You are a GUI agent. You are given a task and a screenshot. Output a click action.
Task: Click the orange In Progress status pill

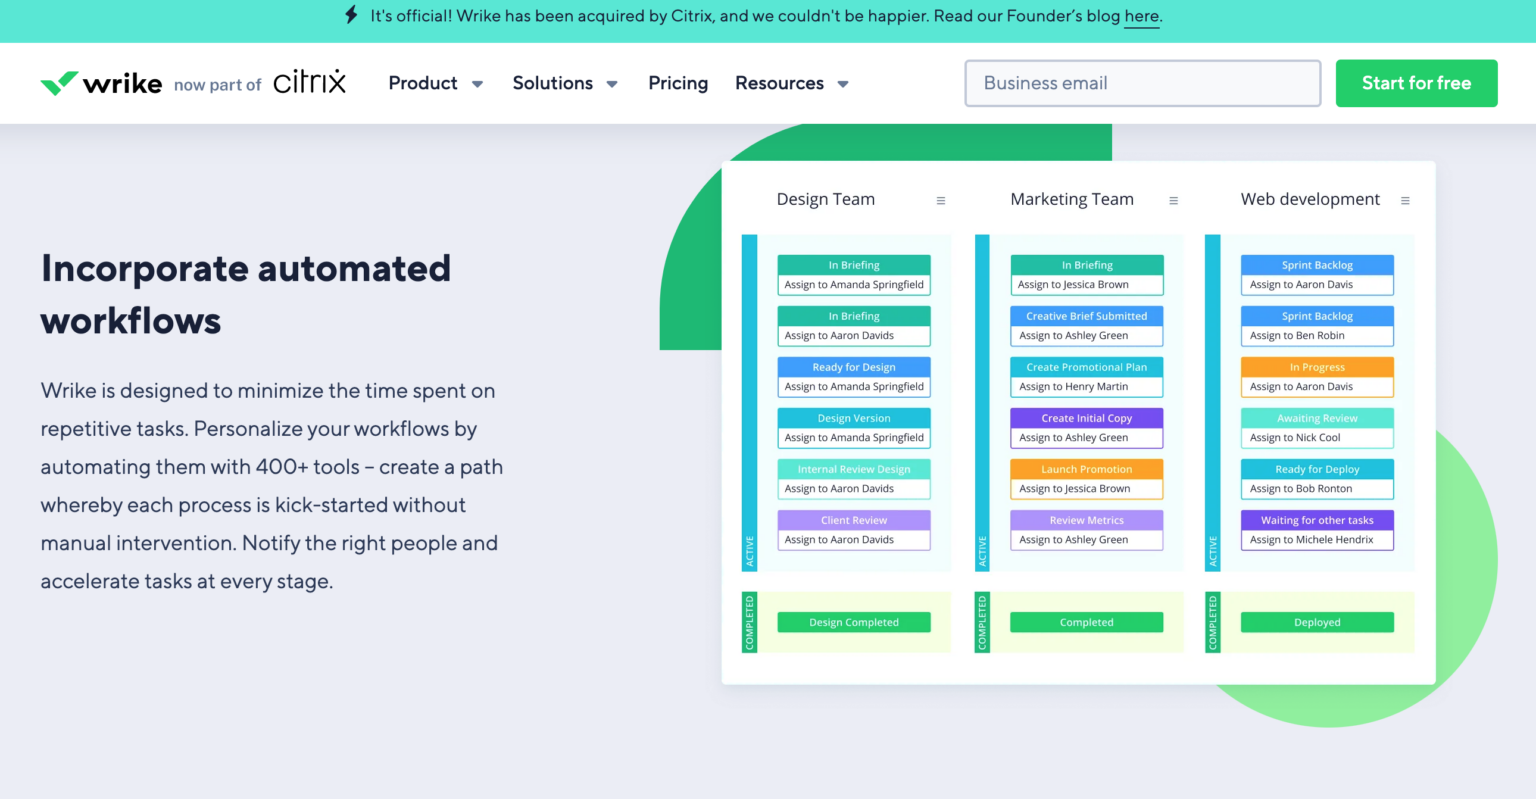pyautogui.click(x=1317, y=367)
